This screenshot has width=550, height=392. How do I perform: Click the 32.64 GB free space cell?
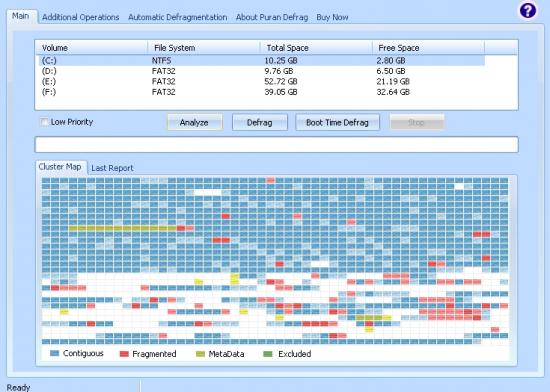coord(393,92)
